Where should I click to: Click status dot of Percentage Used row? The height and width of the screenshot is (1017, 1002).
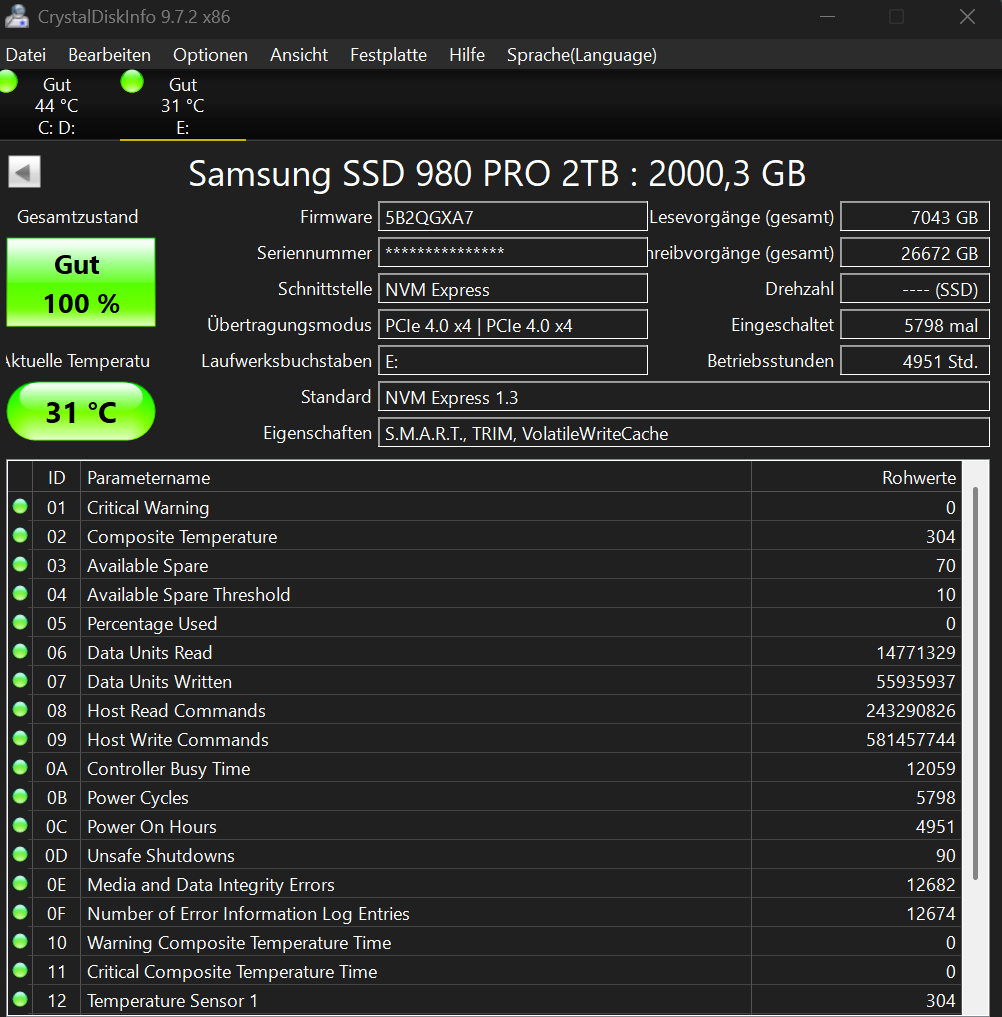point(20,623)
